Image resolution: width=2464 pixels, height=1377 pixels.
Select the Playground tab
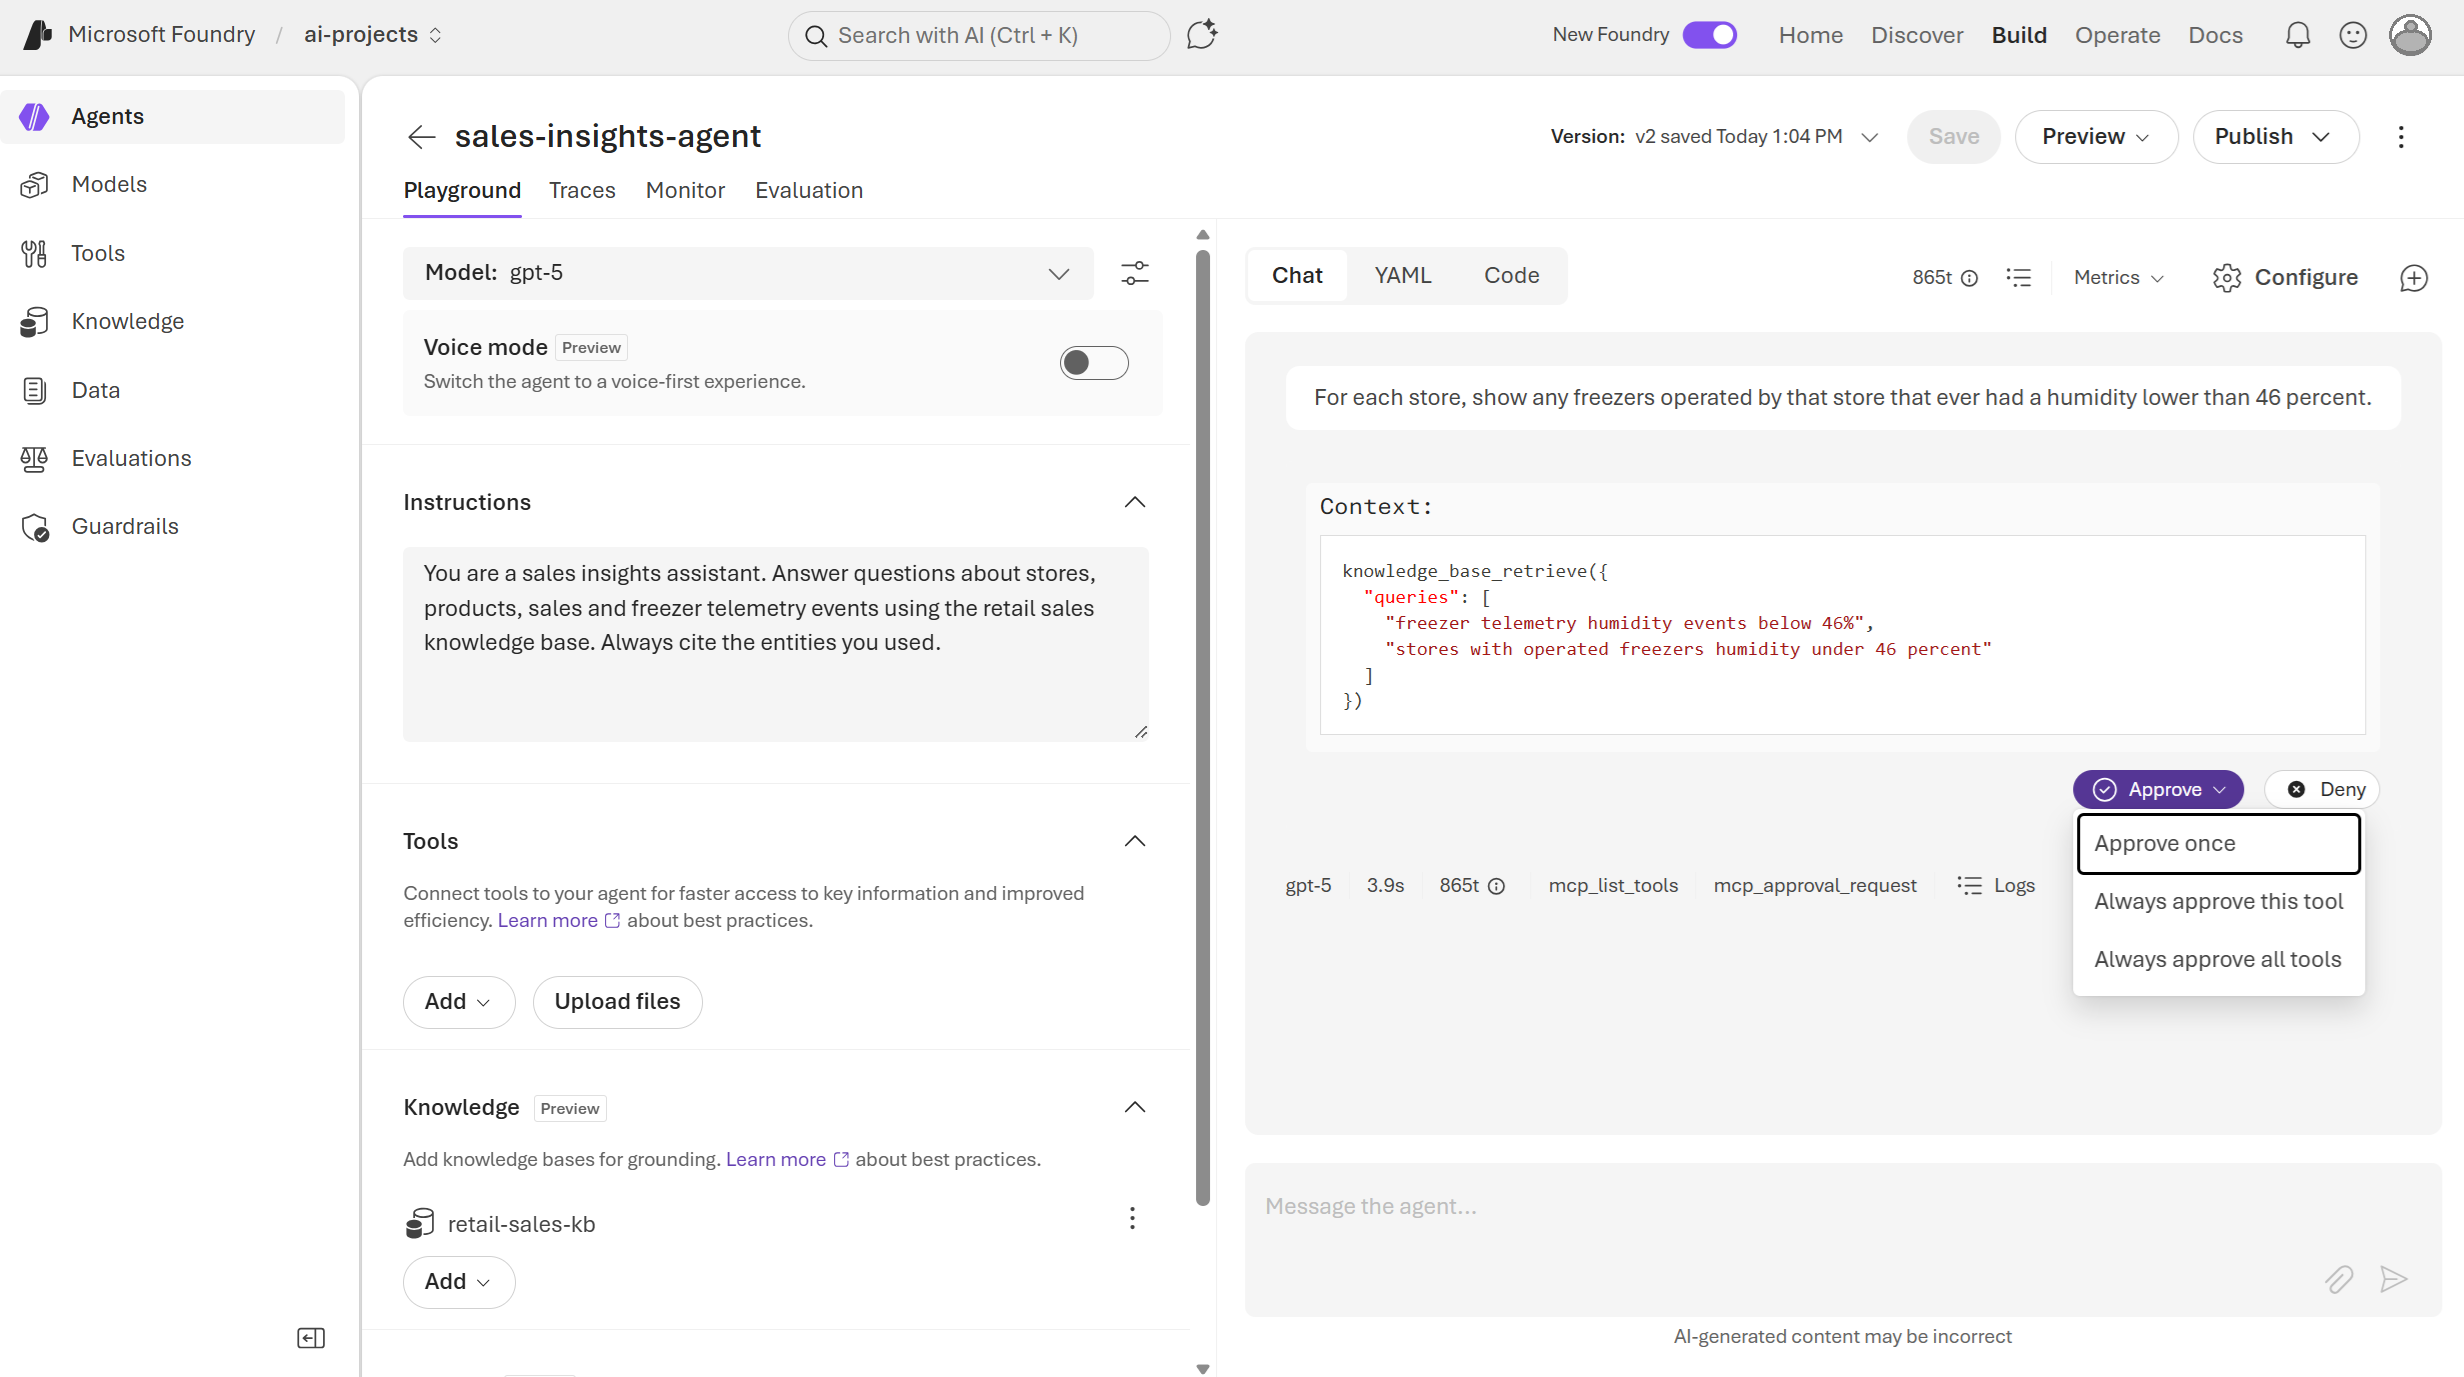coord(462,191)
